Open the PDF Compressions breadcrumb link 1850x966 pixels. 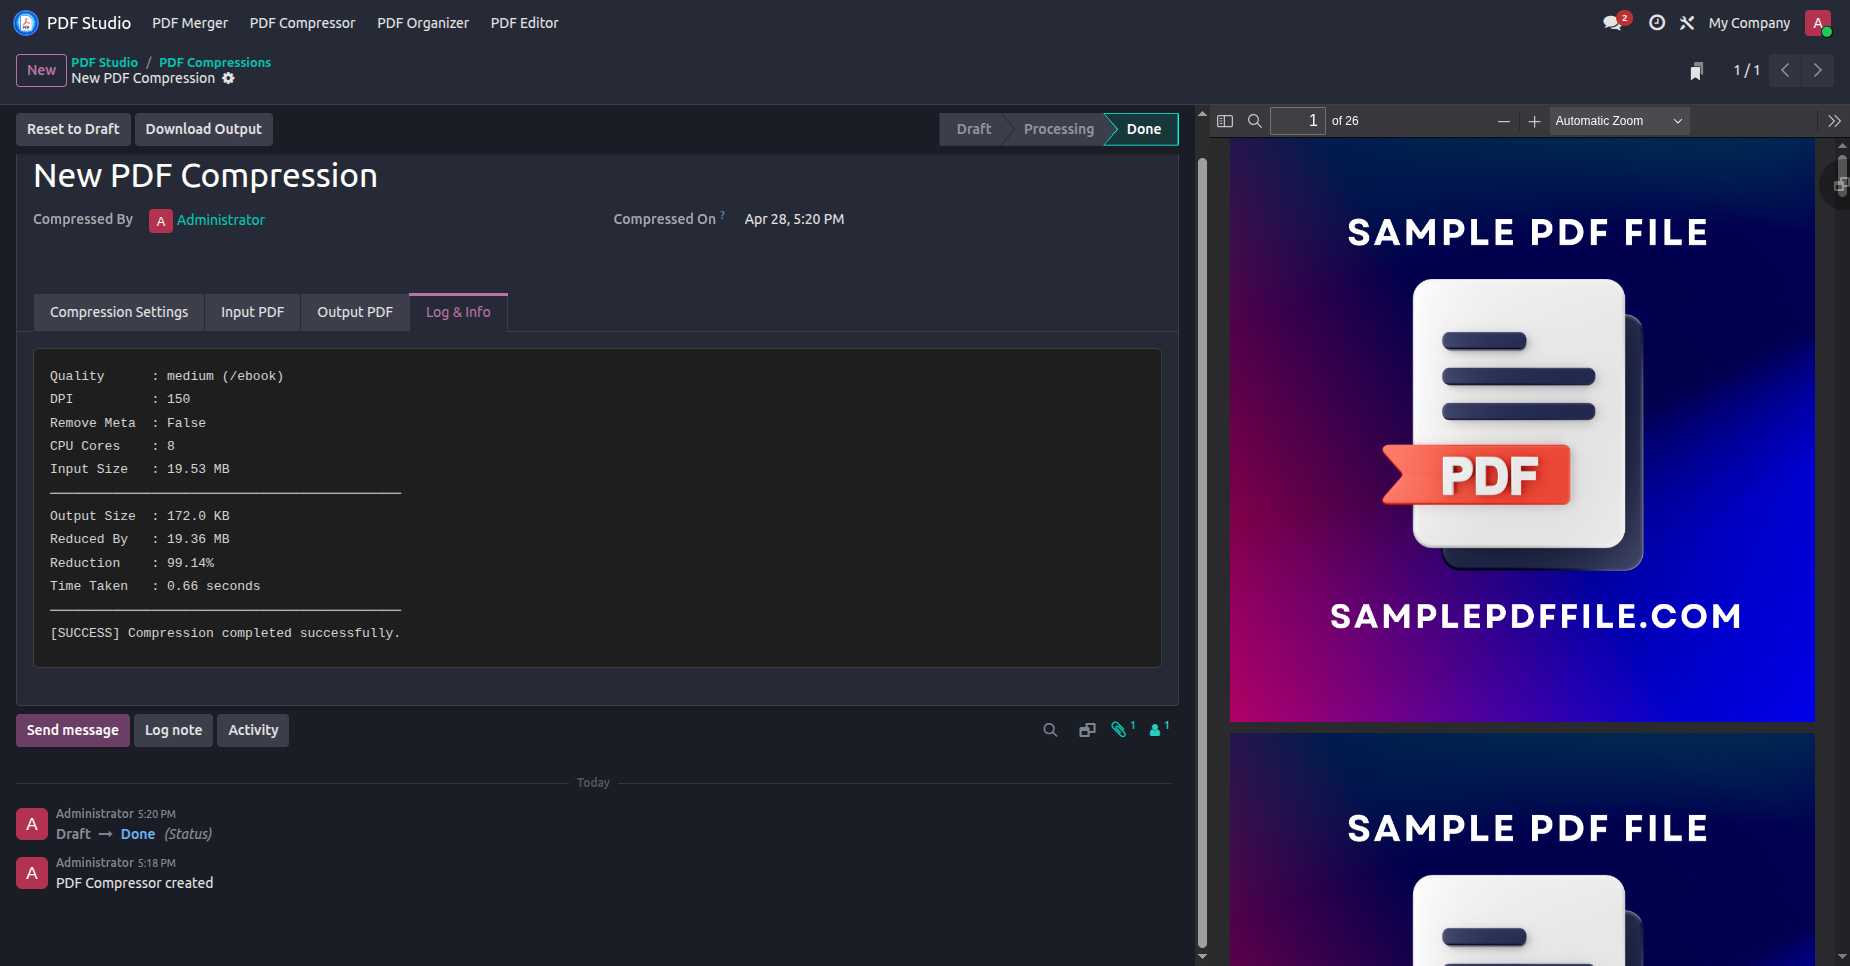pos(215,62)
